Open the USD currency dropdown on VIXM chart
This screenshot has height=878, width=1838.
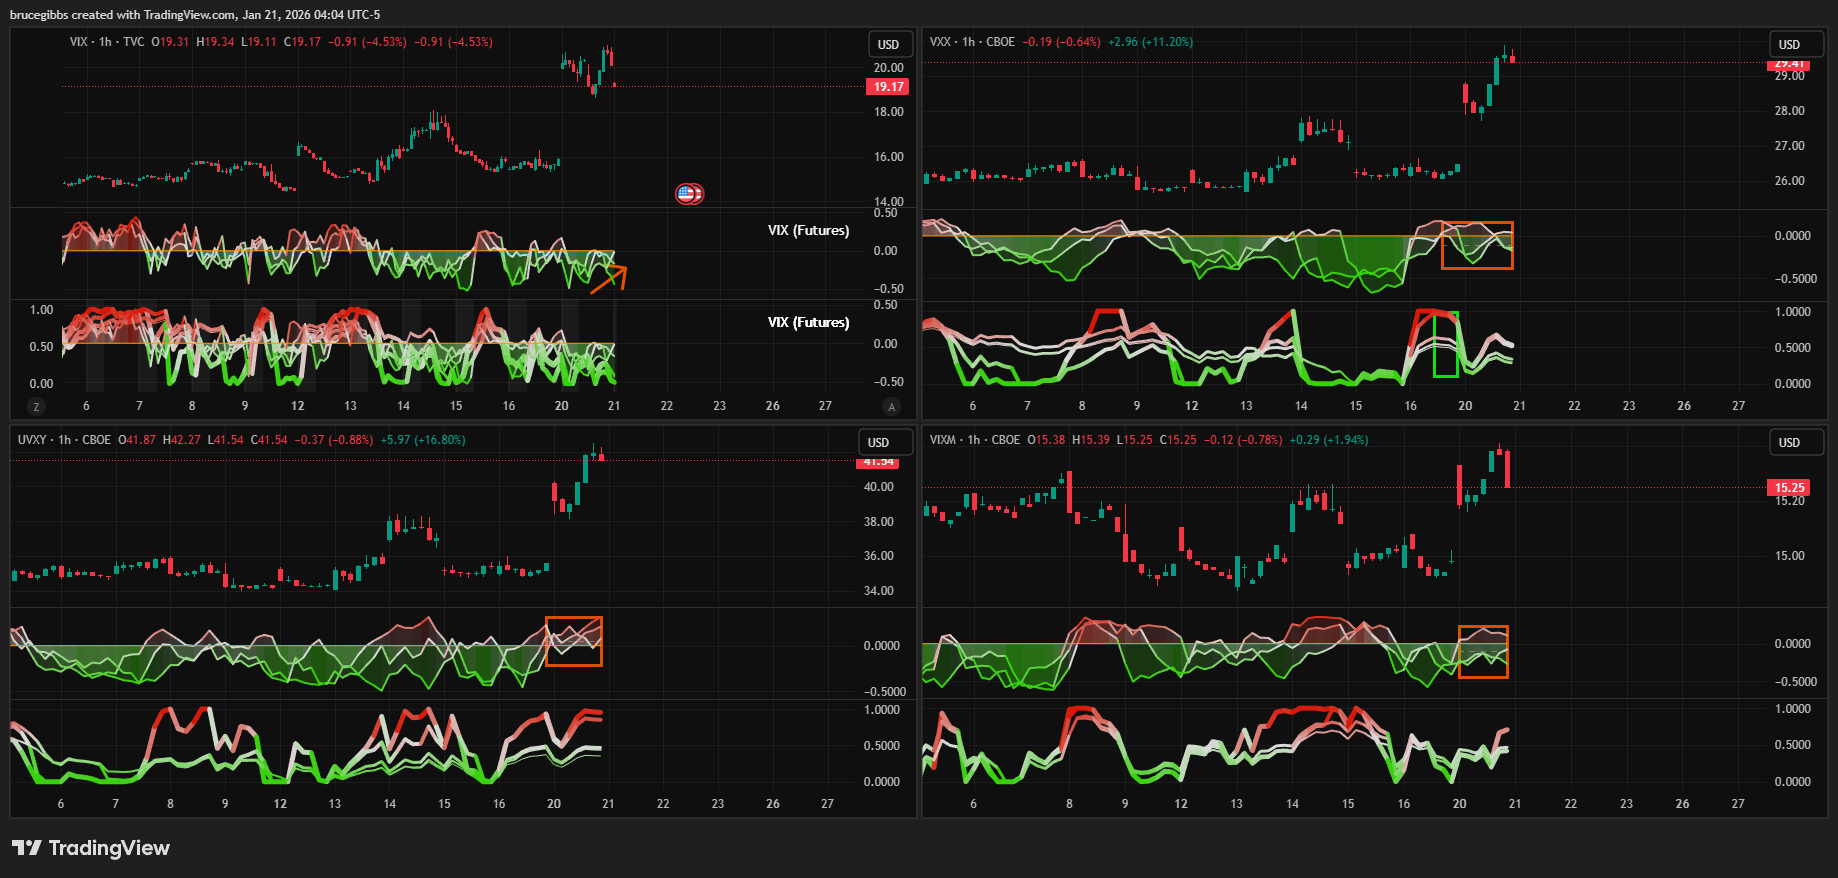pyautogui.click(x=1789, y=442)
